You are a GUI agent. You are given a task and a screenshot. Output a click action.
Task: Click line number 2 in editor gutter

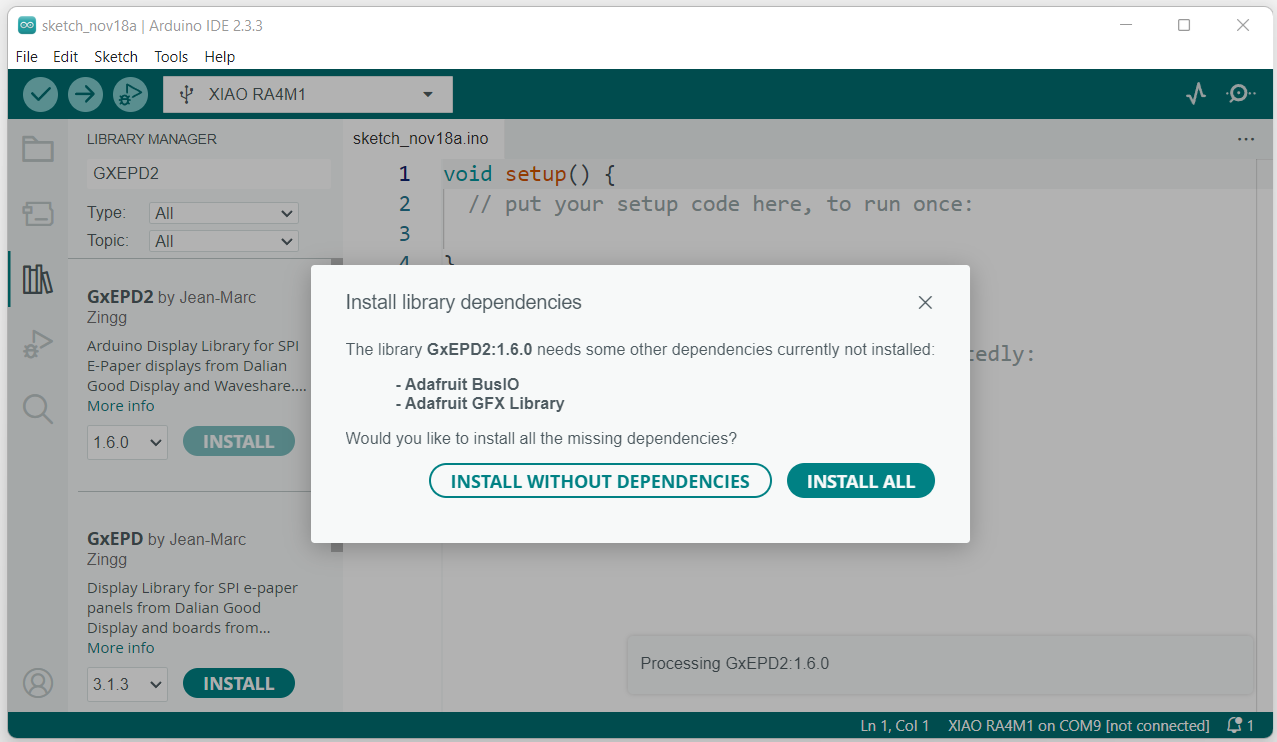404,204
